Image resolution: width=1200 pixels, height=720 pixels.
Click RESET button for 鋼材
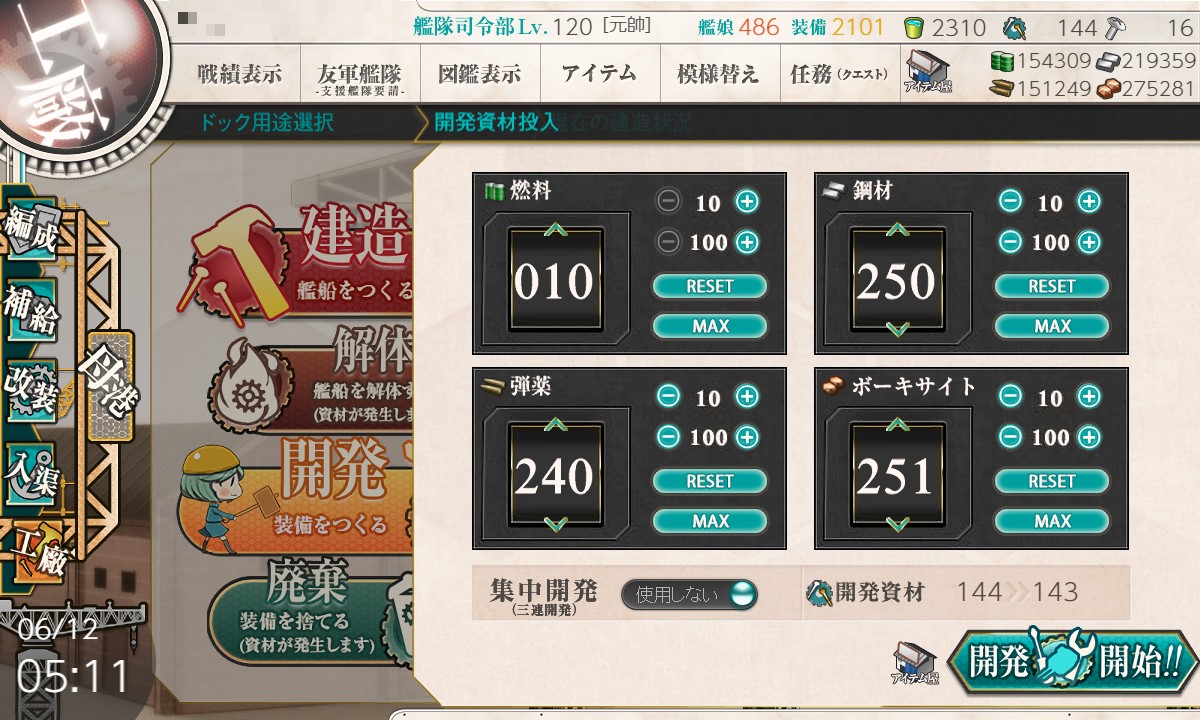click(x=1052, y=286)
